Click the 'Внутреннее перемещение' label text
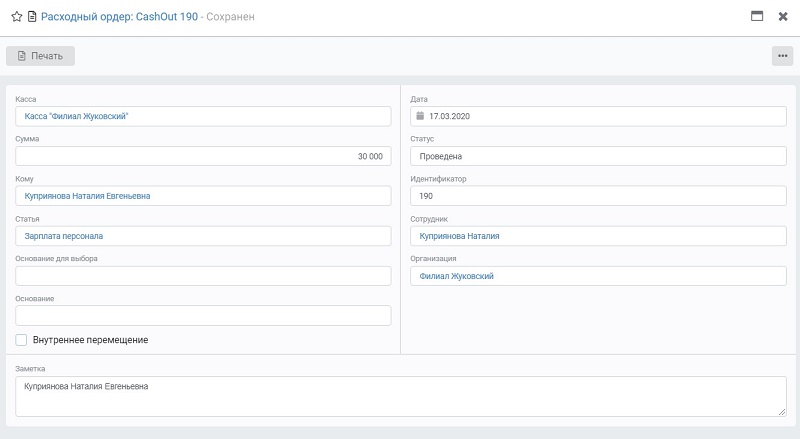 pyautogui.click(x=90, y=340)
